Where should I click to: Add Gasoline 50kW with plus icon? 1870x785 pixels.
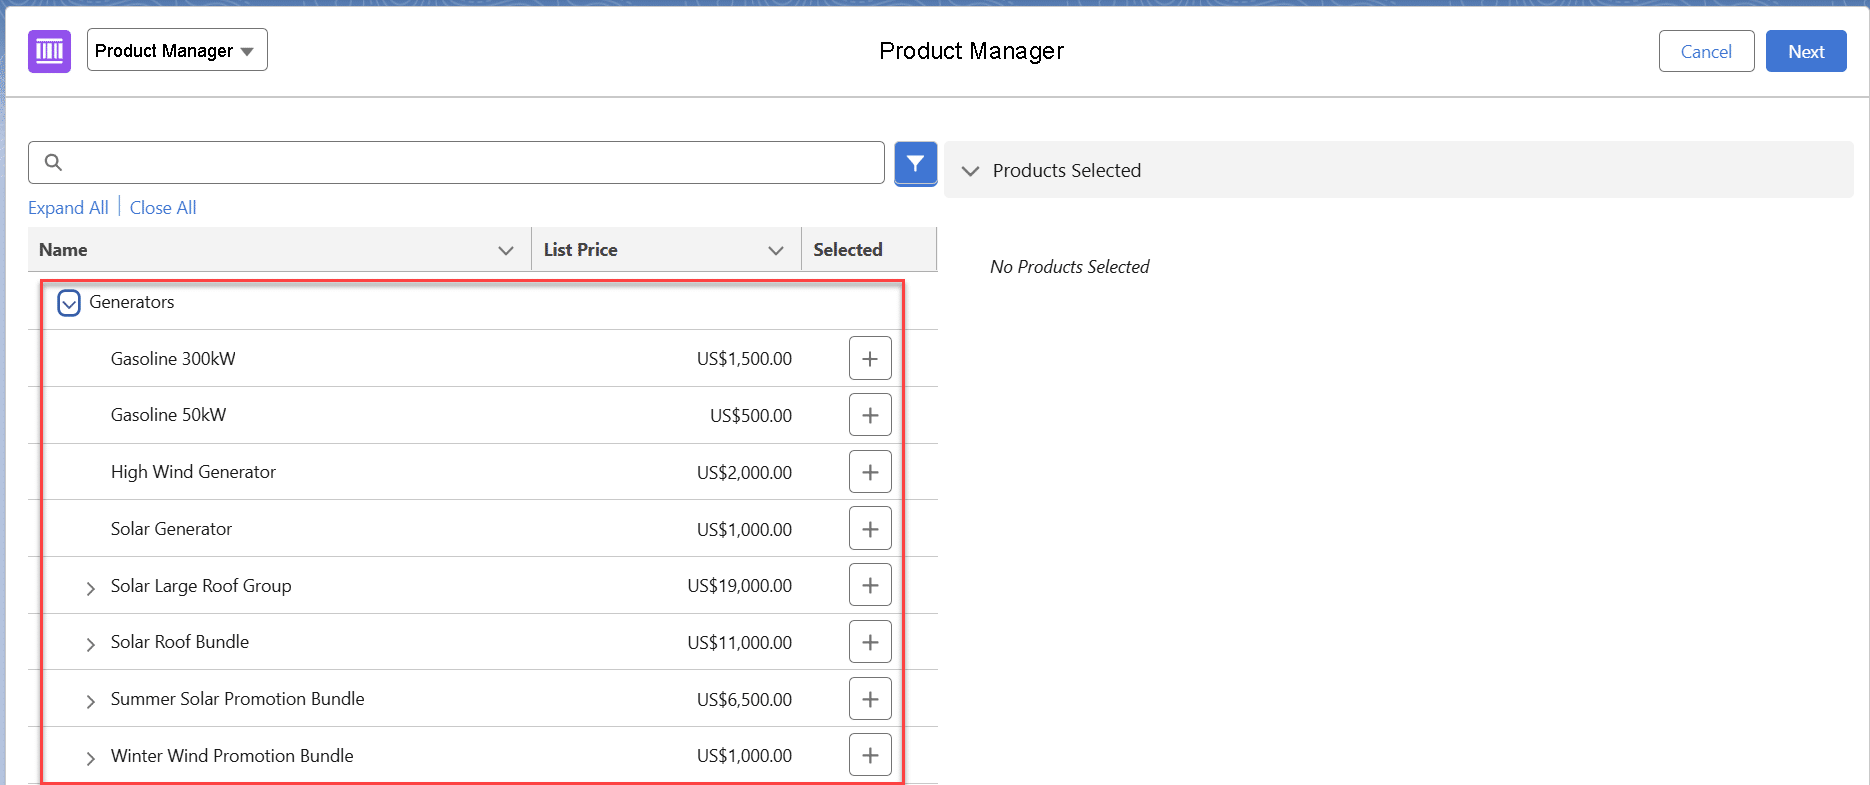[x=870, y=415]
